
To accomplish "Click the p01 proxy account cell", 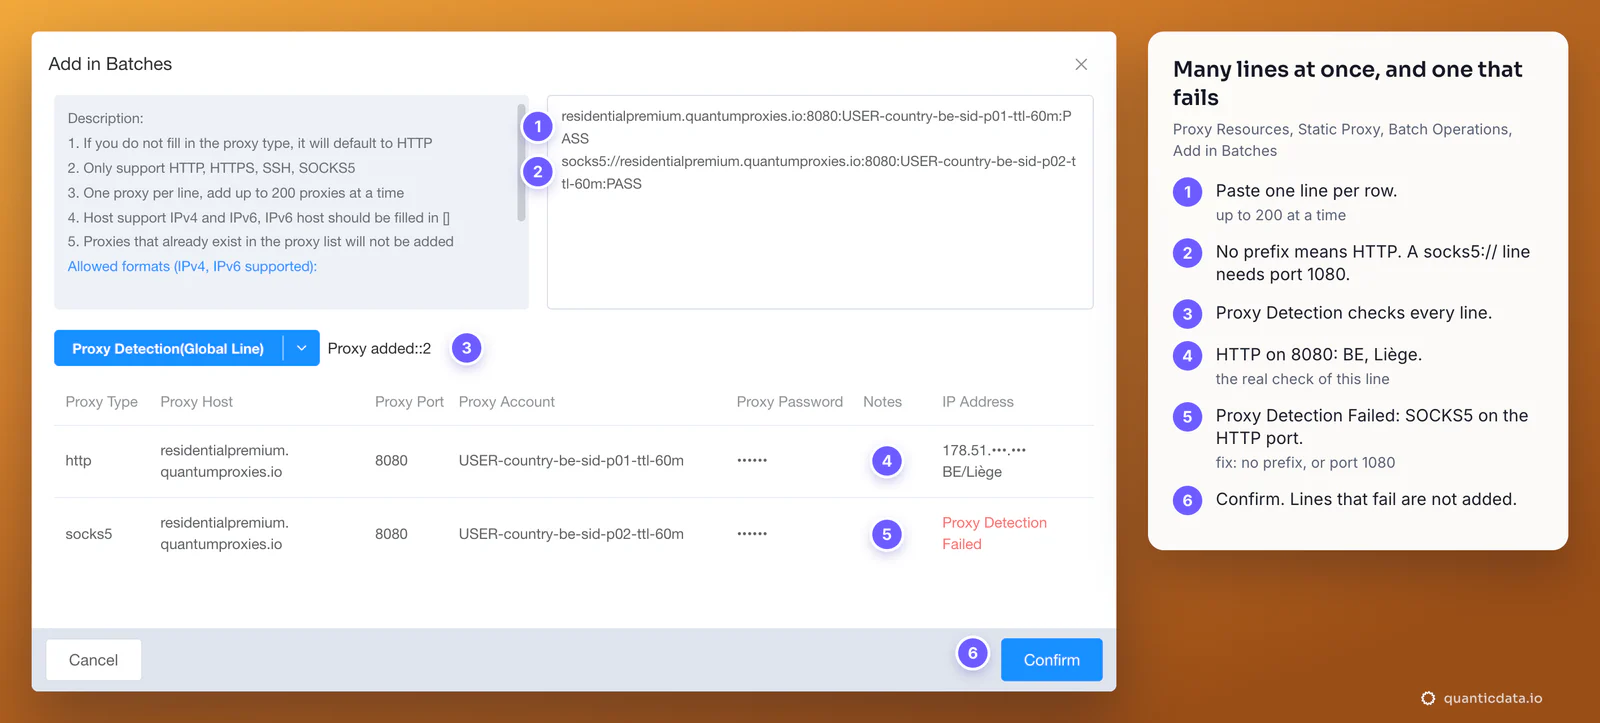I will coord(571,461).
